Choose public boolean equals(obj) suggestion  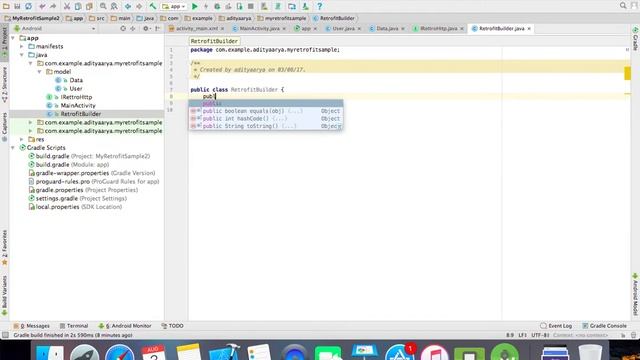265,111
